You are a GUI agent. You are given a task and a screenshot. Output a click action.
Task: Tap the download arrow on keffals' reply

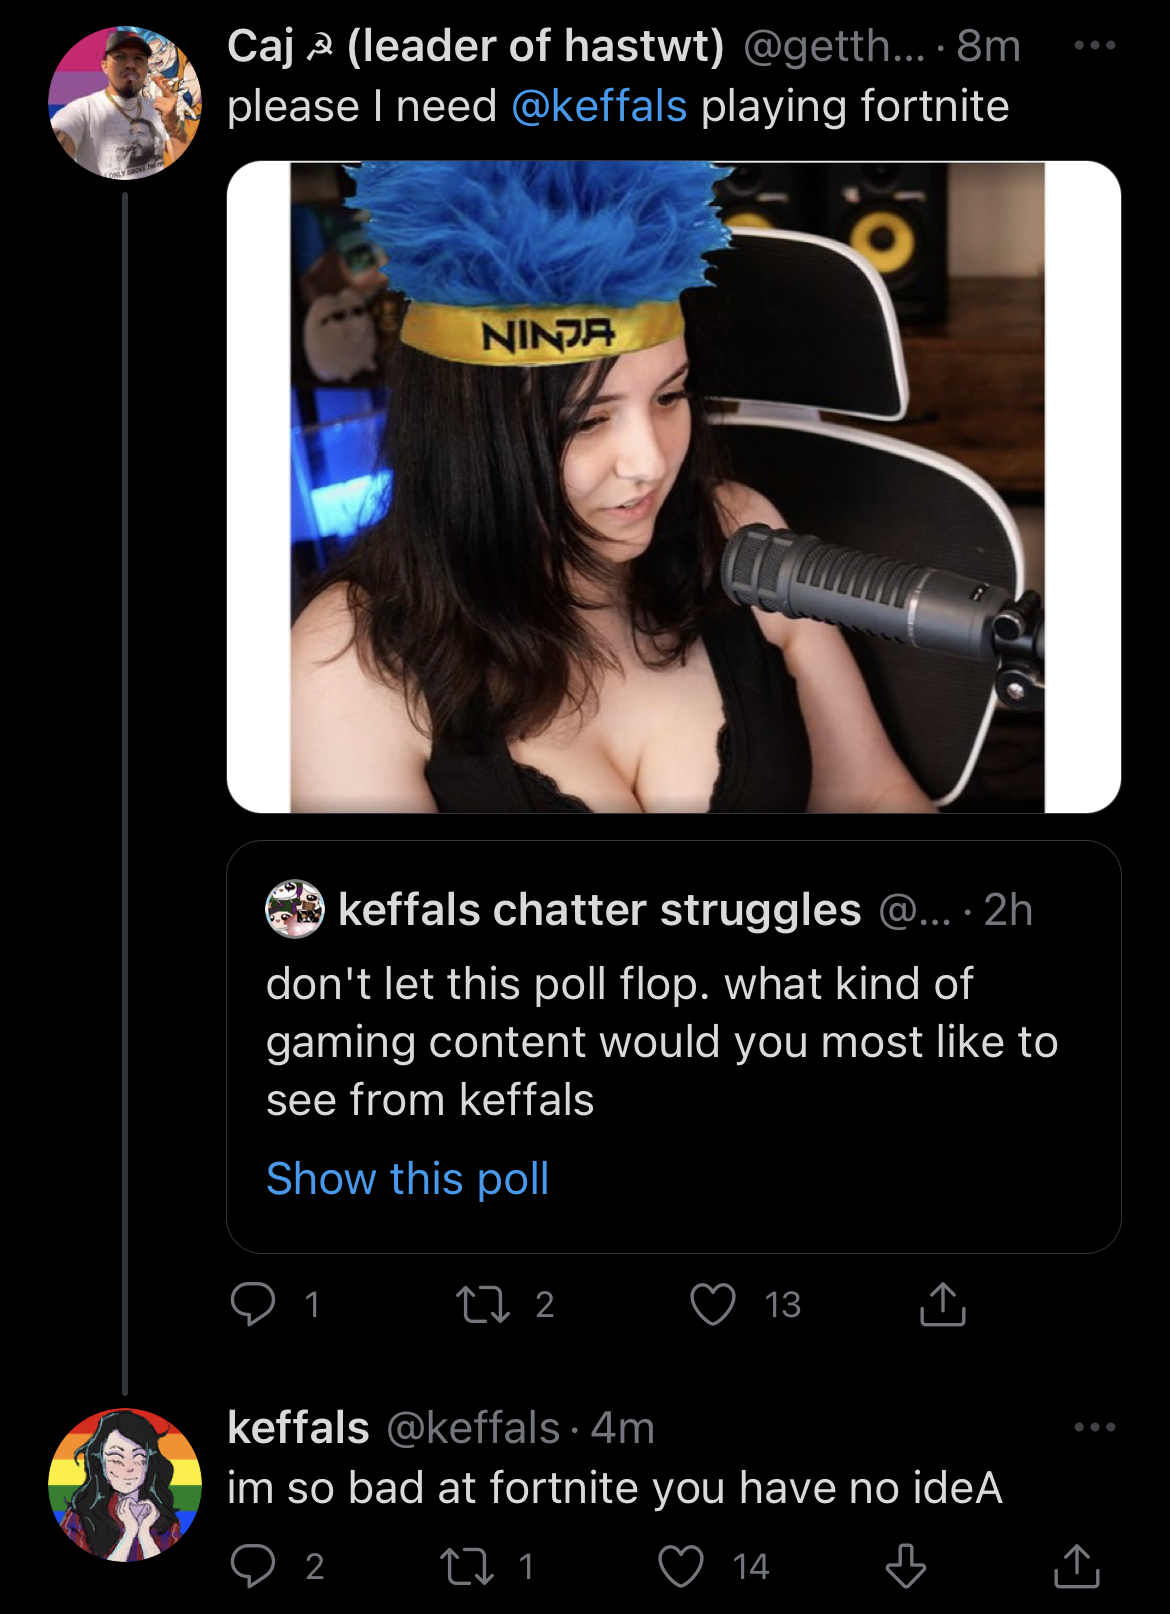click(x=906, y=1566)
